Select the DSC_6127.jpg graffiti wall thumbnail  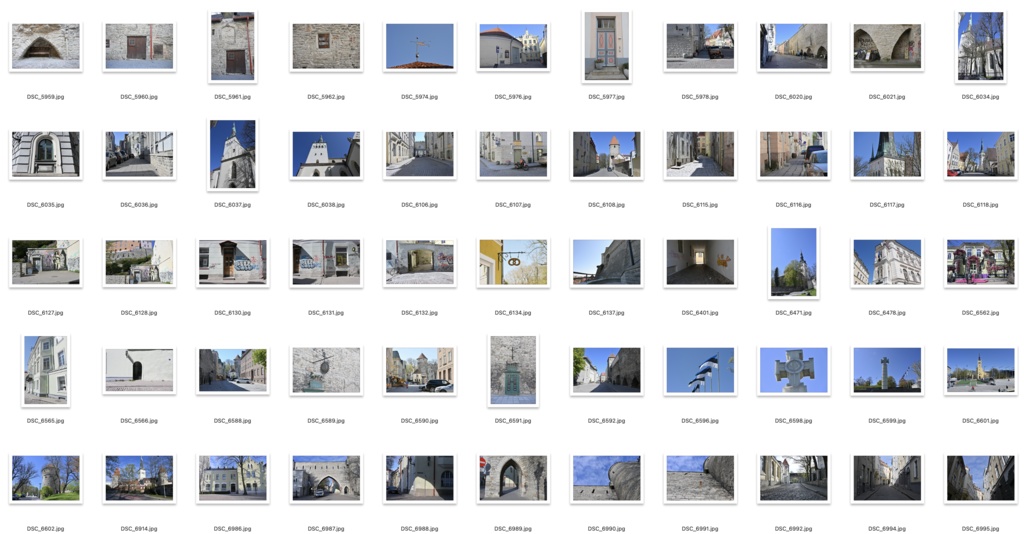(x=46, y=262)
